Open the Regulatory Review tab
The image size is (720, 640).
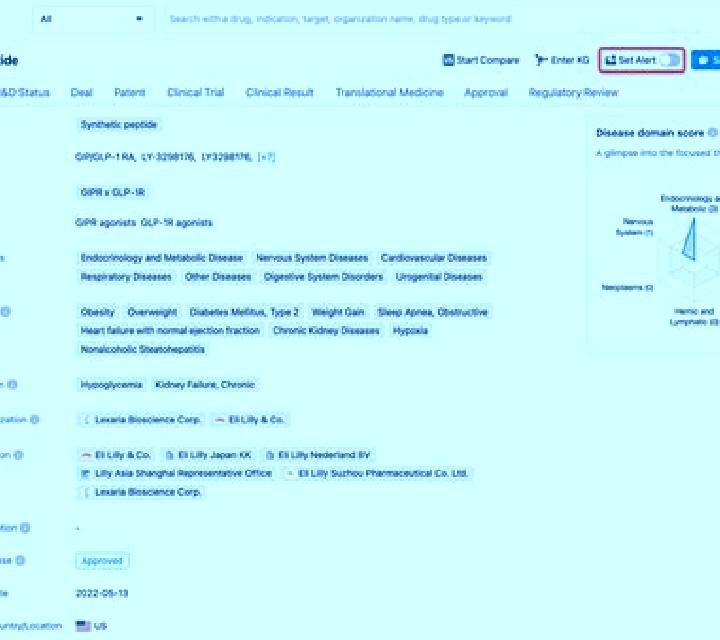574,92
